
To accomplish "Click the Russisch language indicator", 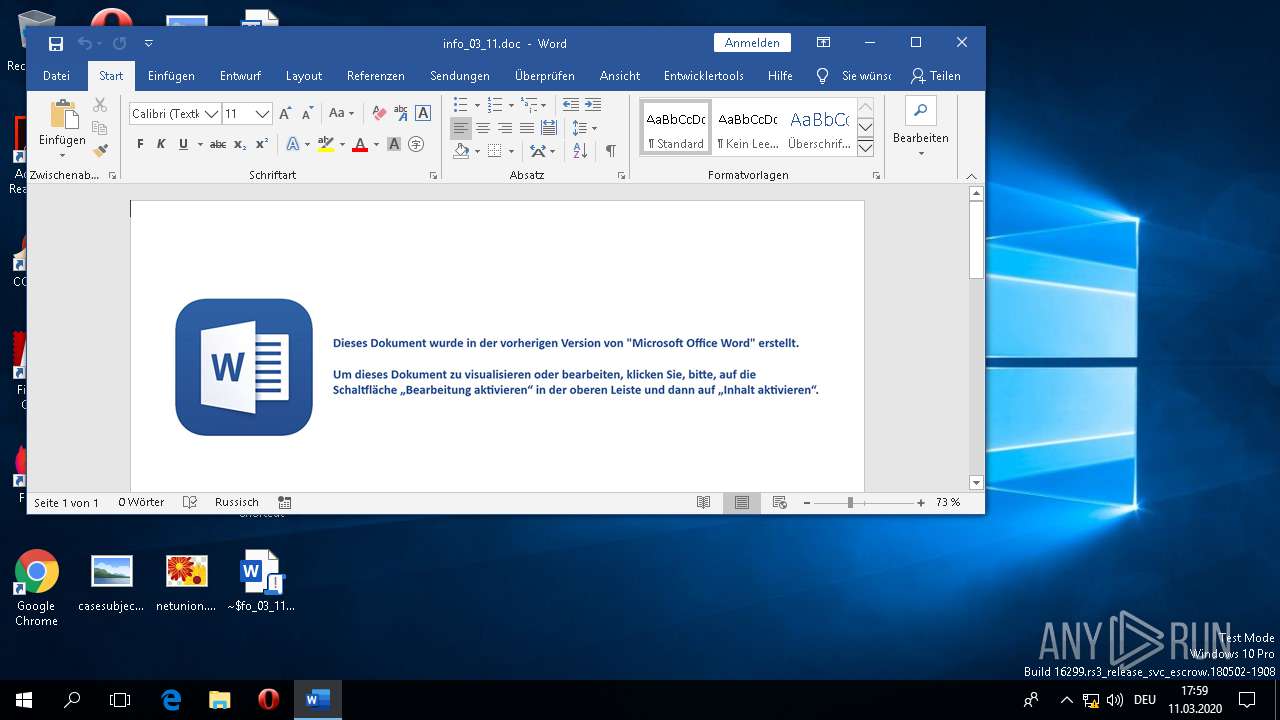I will tap(237, 502).
